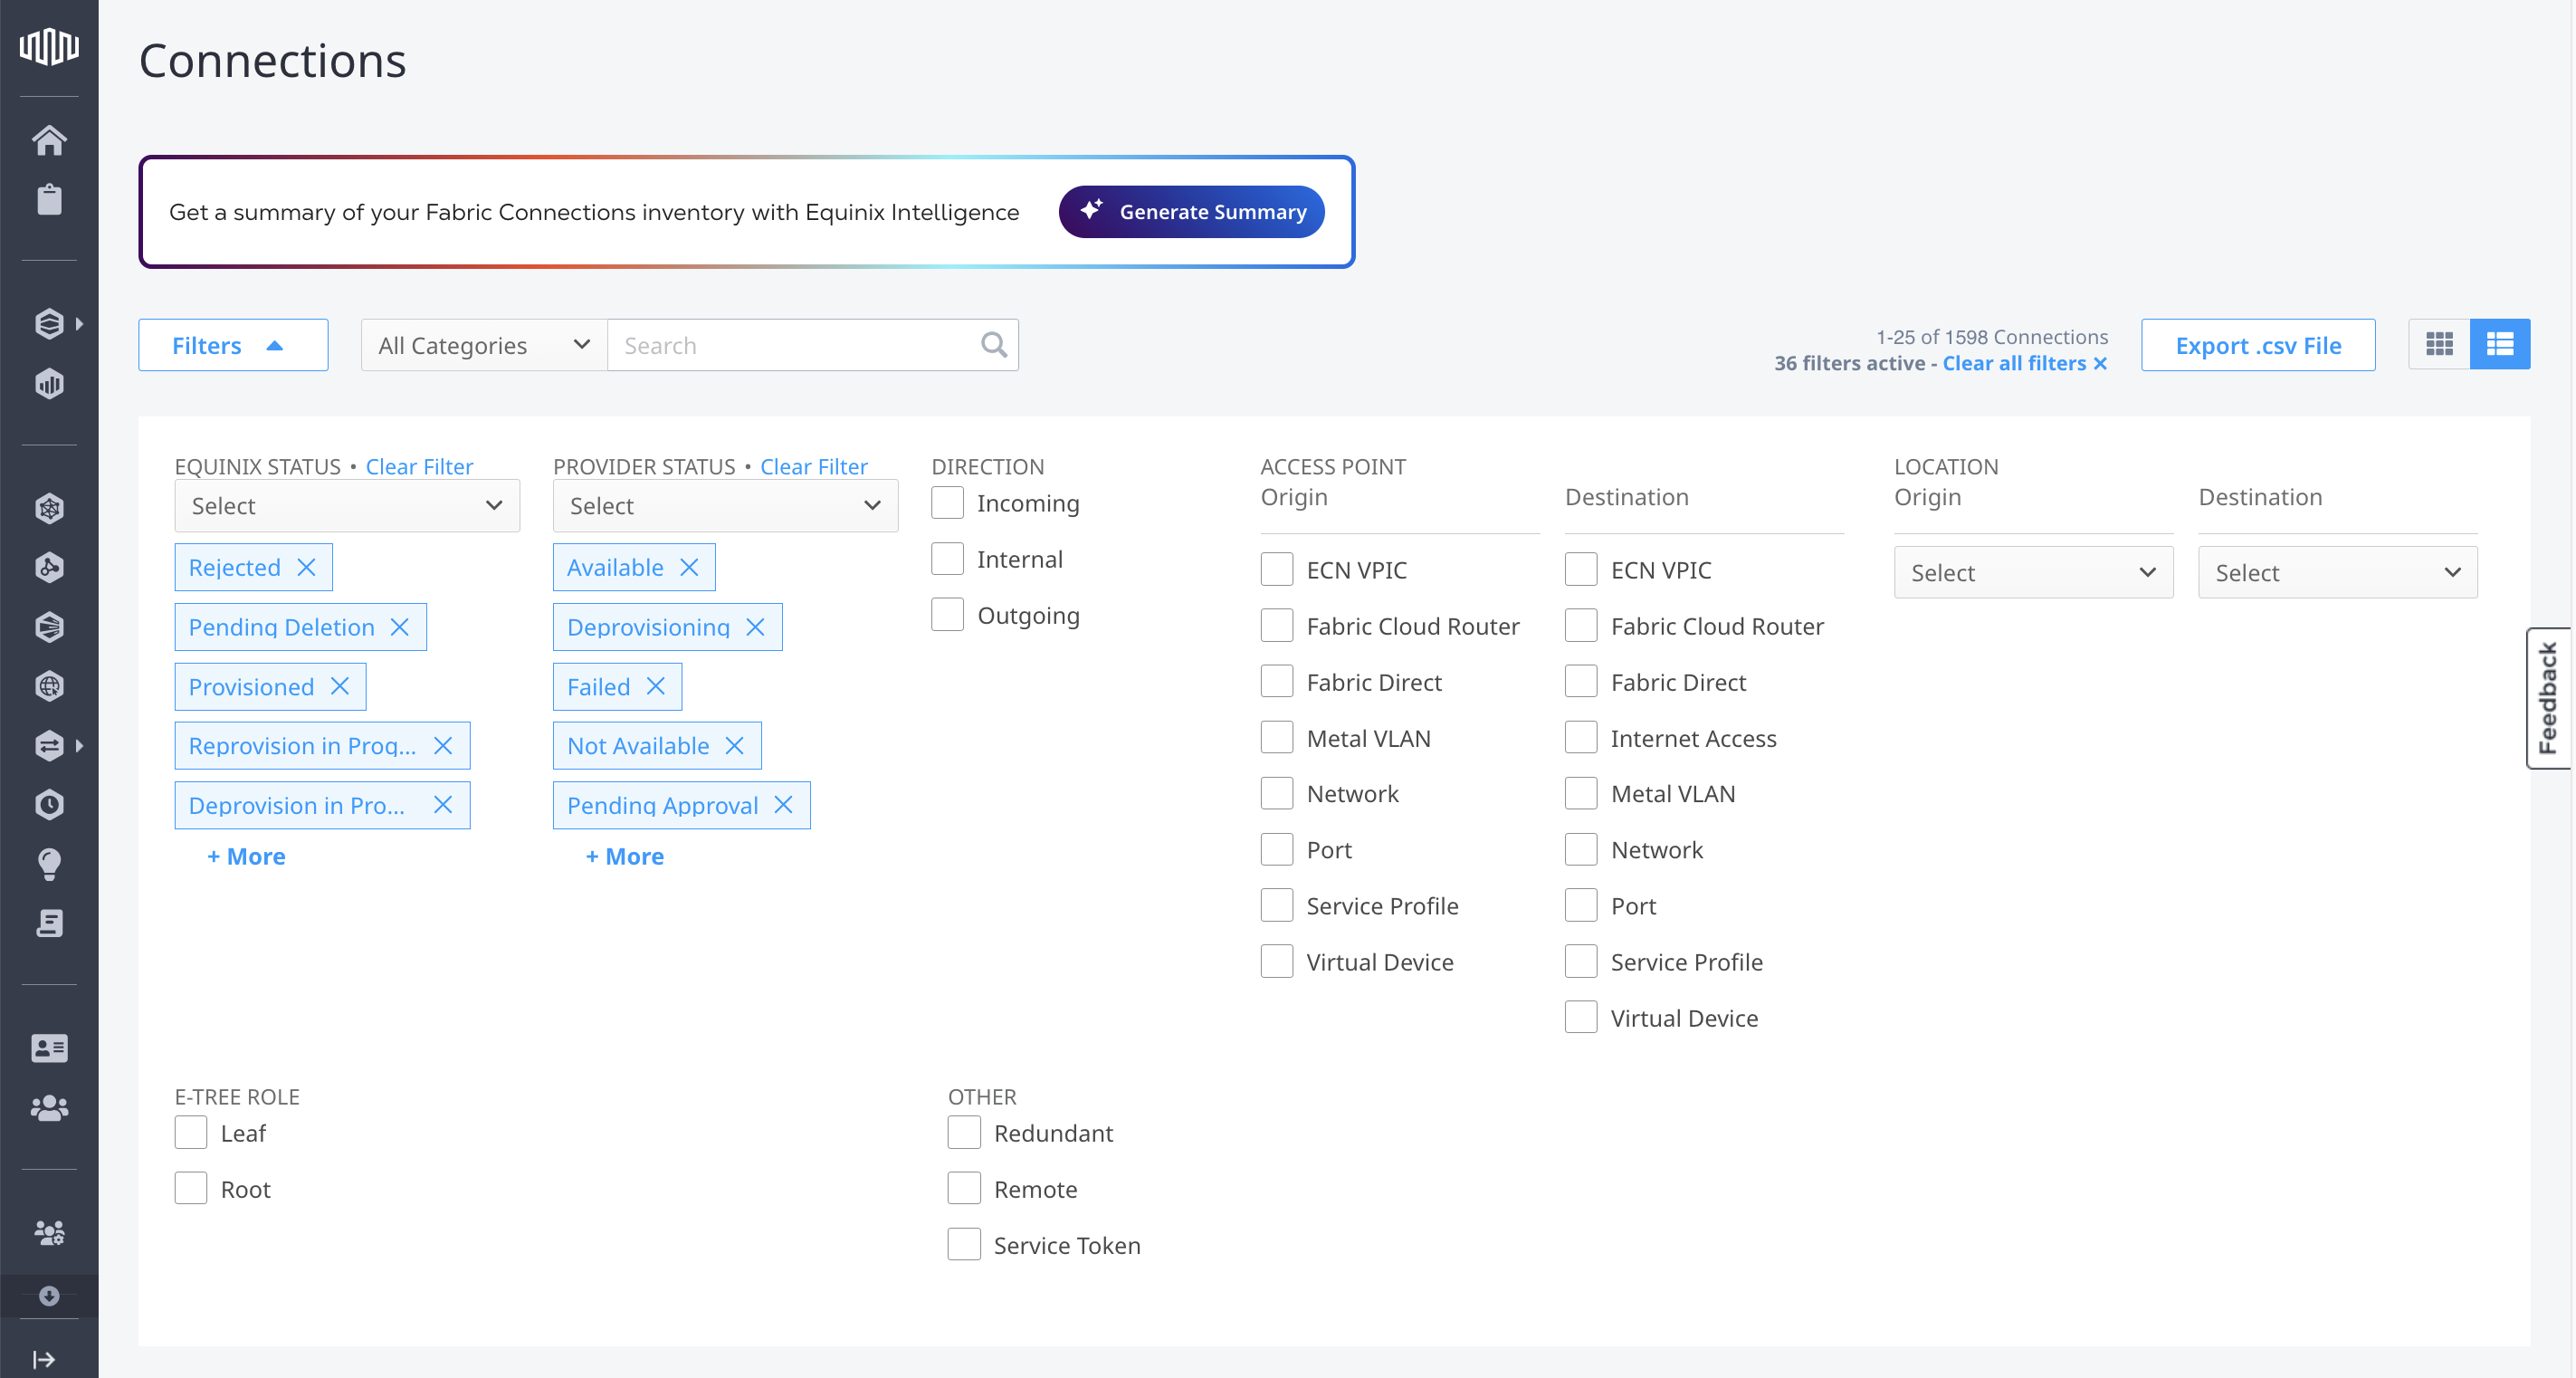Check origin Fabric Cloud Router box
This screenshot has width=2576, height=1378.
(1276, 626)
